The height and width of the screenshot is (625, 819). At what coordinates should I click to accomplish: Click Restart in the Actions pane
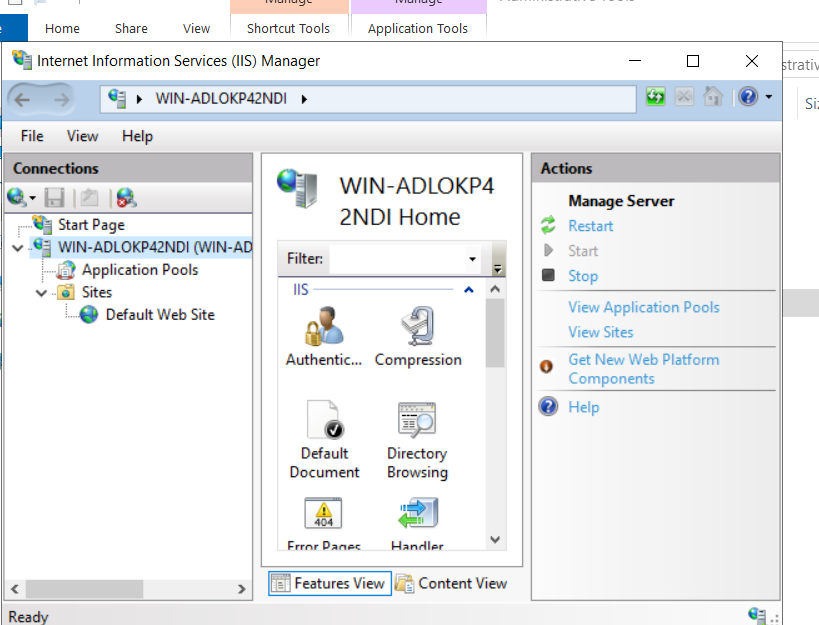point(590,226)
